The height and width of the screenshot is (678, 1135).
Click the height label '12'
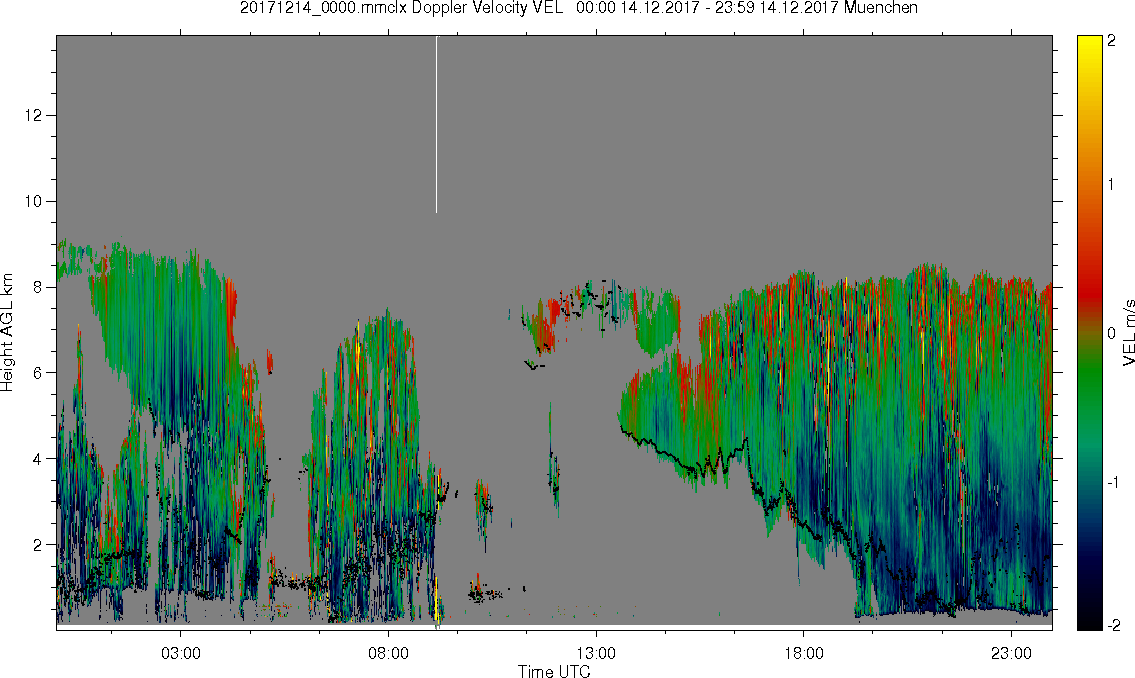click(33, 116)
